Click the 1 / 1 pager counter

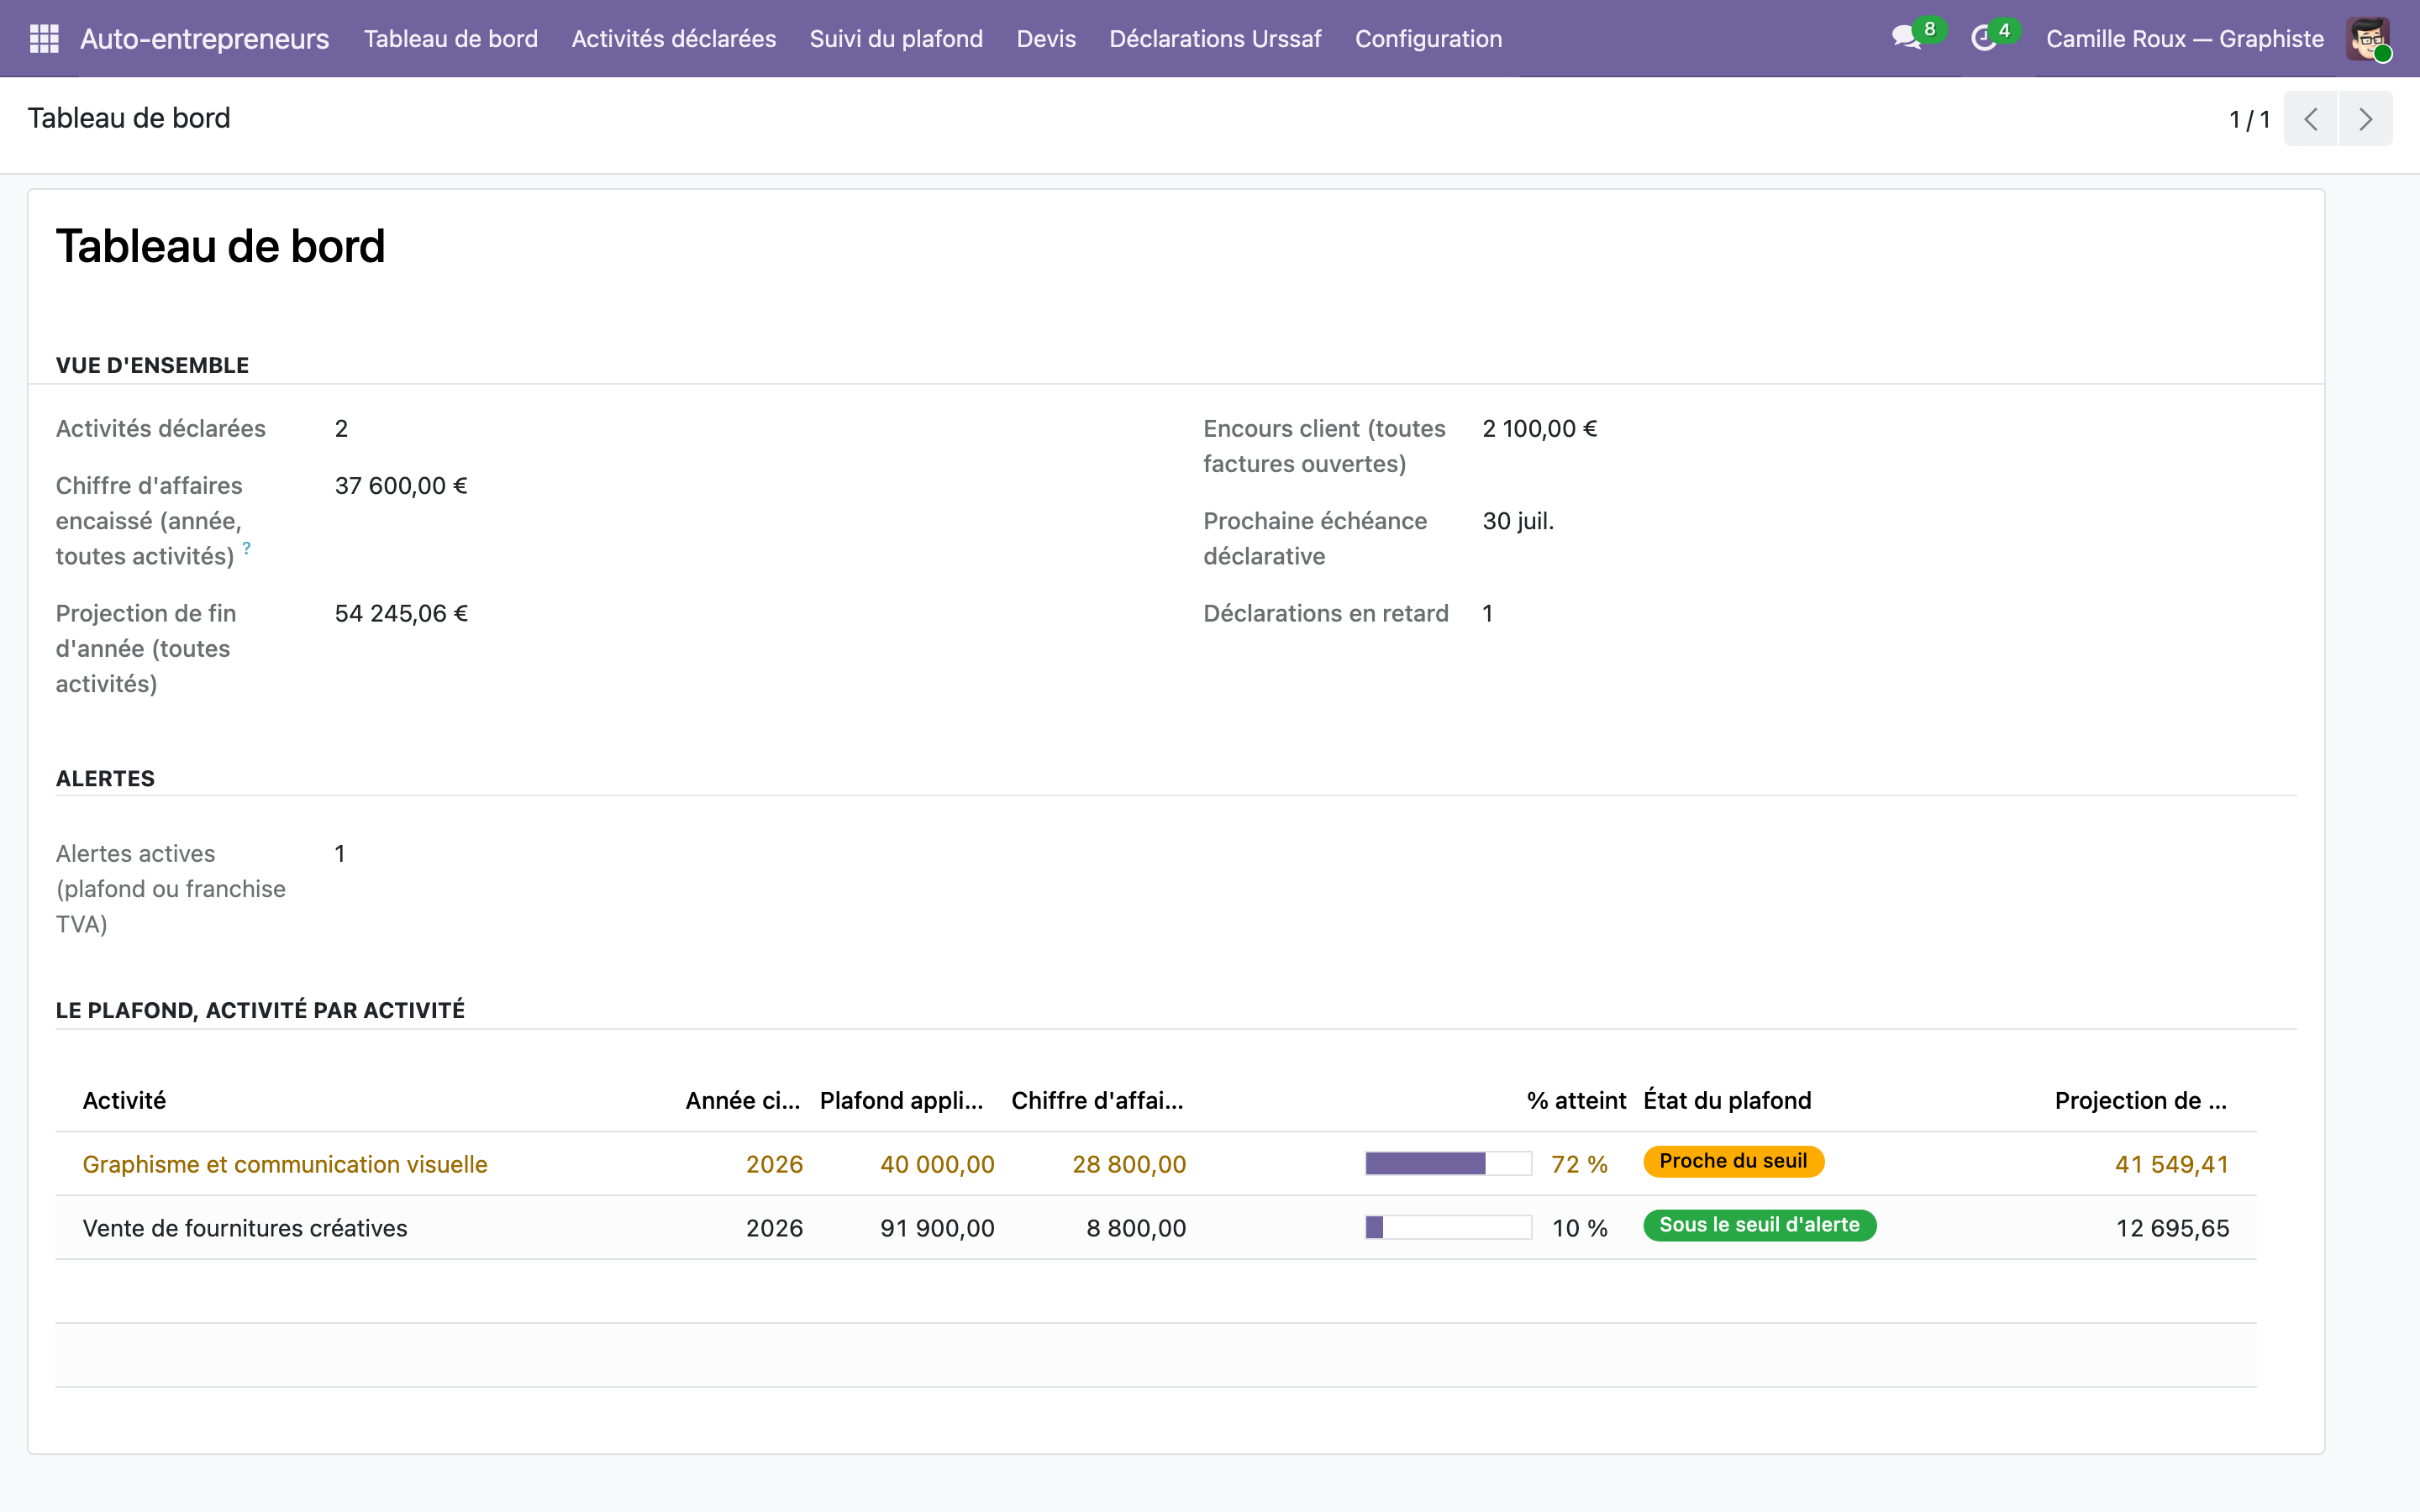(x=2249, y=120)
